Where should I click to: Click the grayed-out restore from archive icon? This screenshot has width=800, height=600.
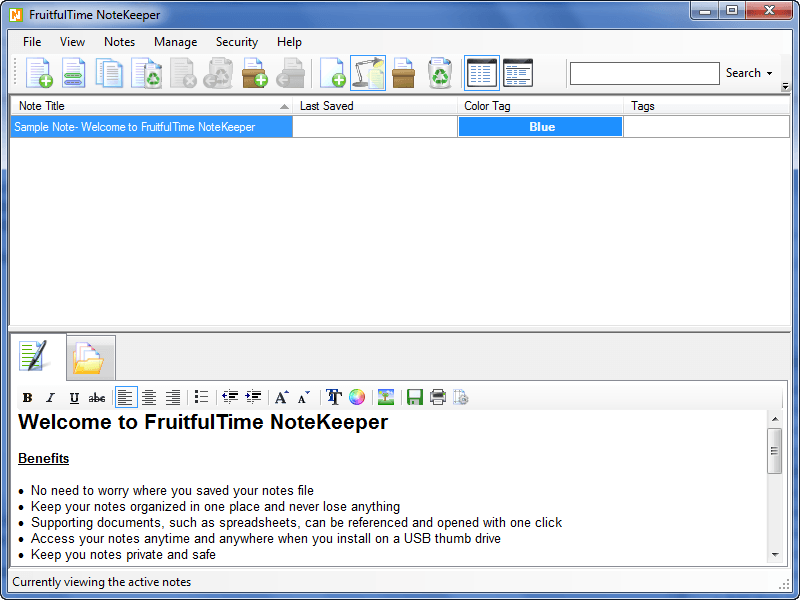290,73
